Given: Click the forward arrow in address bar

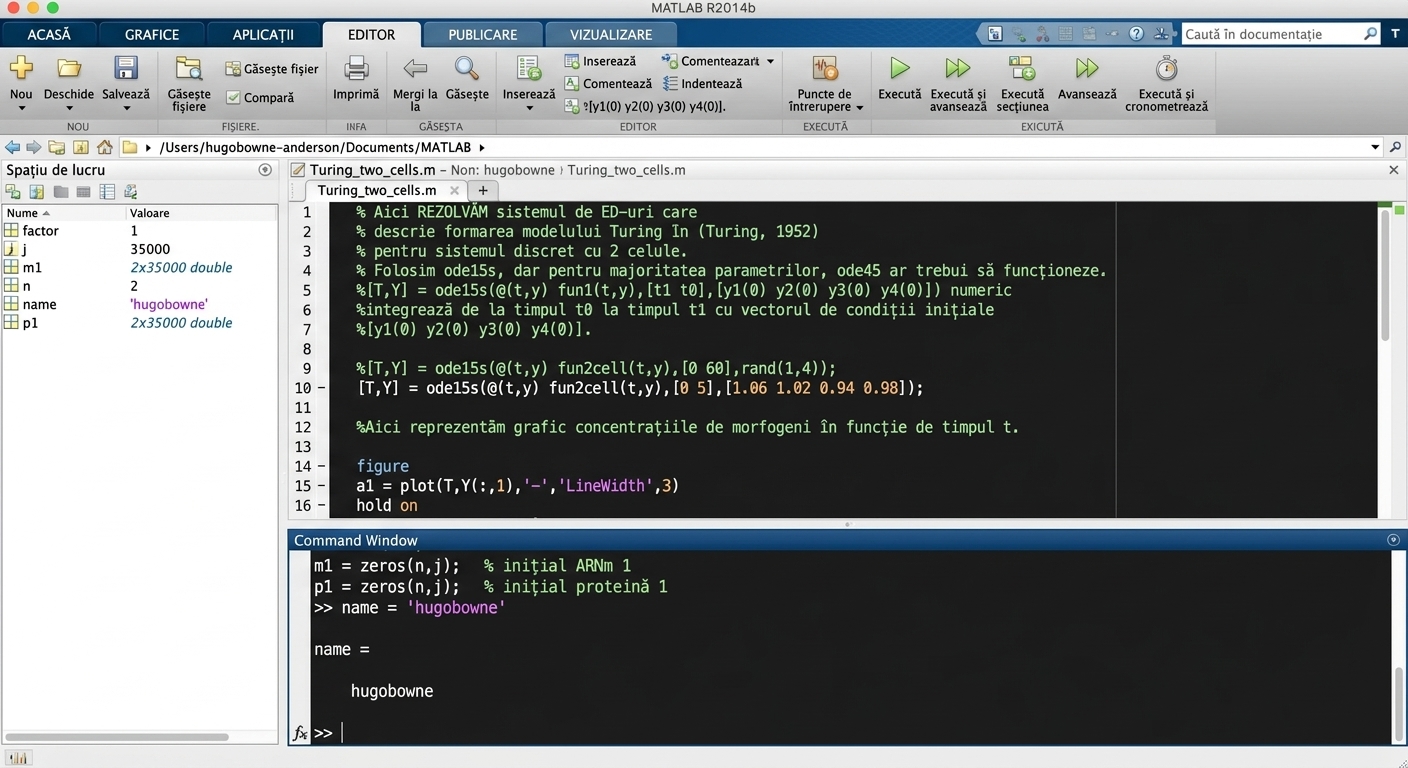Looking at the screenshot, I should click(x=34, y=147).
